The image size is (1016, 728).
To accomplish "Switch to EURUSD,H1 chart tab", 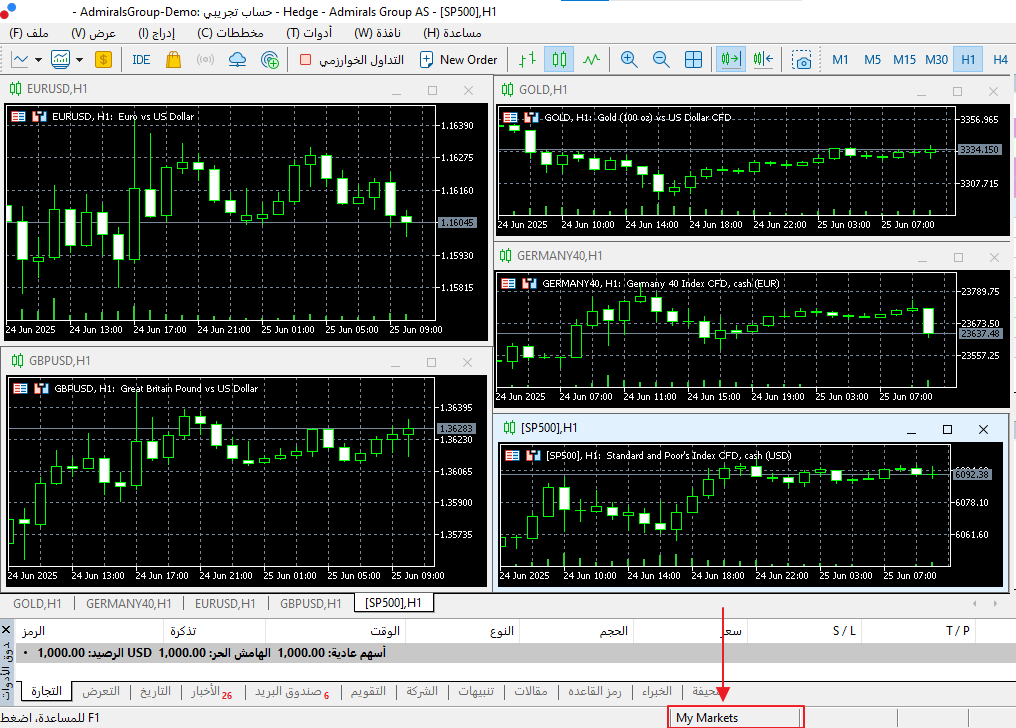I will pos(225,604).
